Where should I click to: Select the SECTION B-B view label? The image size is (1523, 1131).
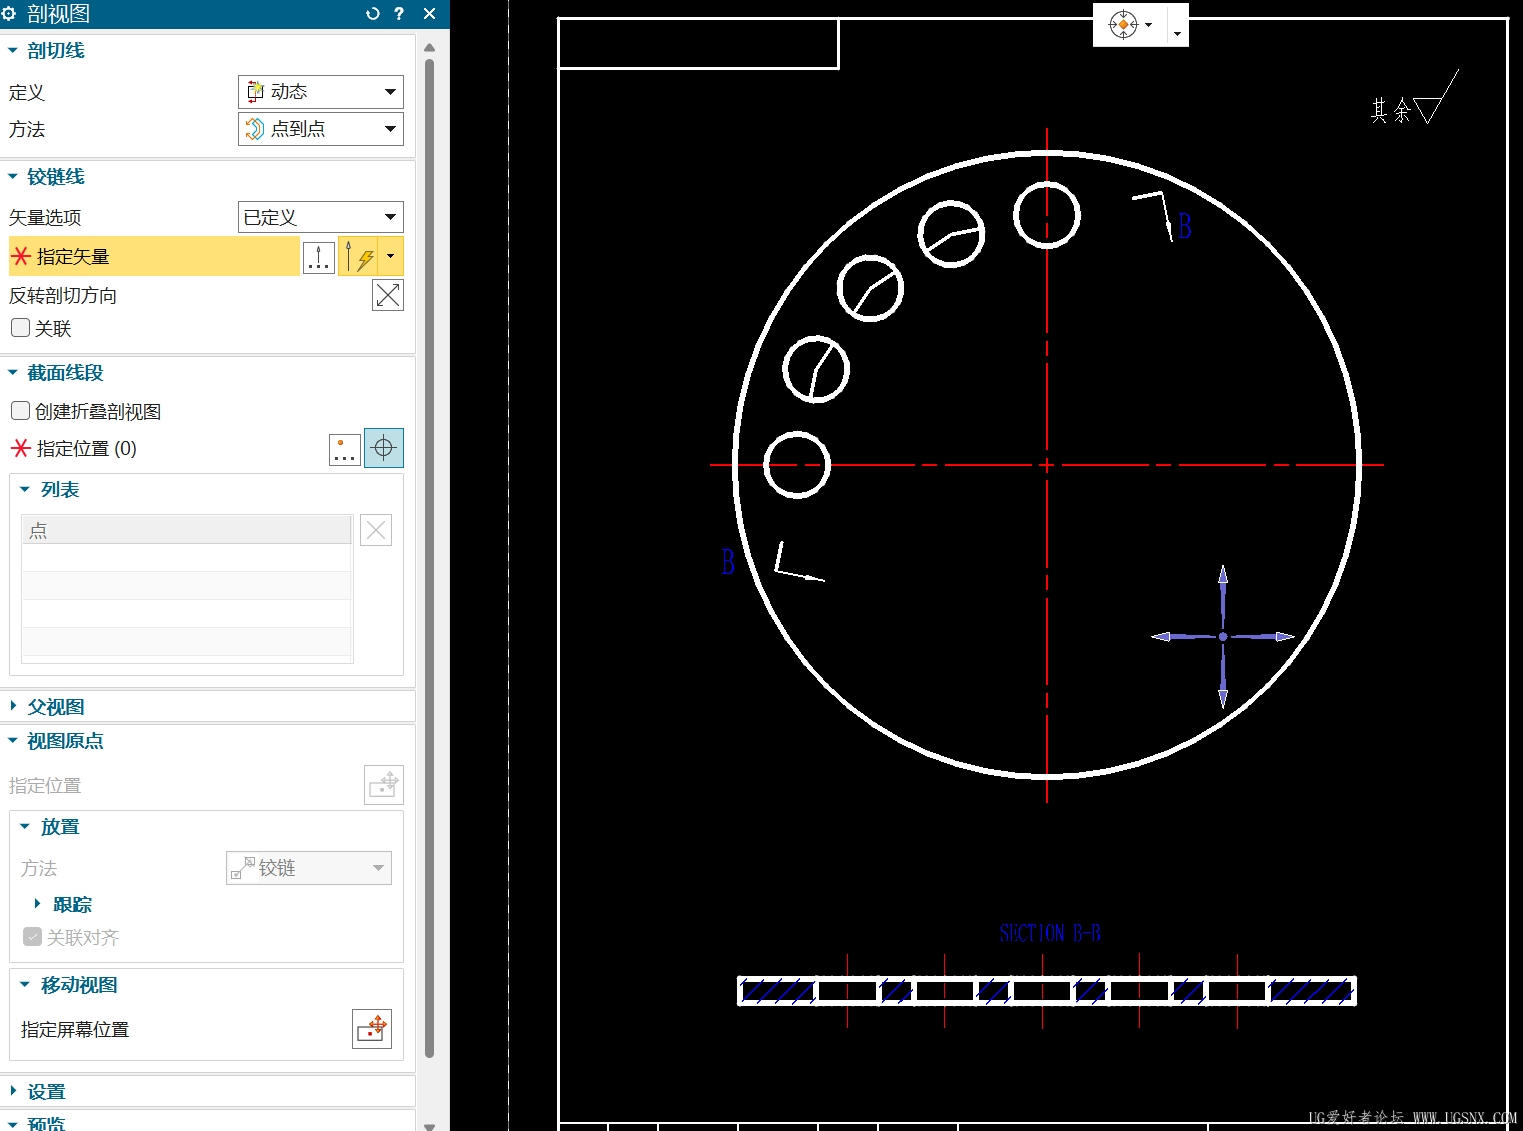[x=1050, y=933]
